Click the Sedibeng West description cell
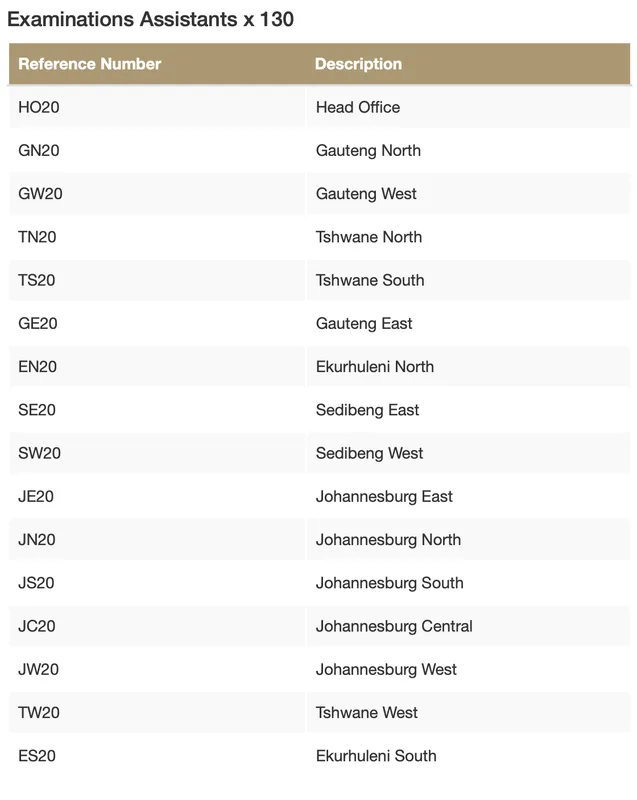The width and height of the screenshot is (637, 800). [x=370, y=453]
